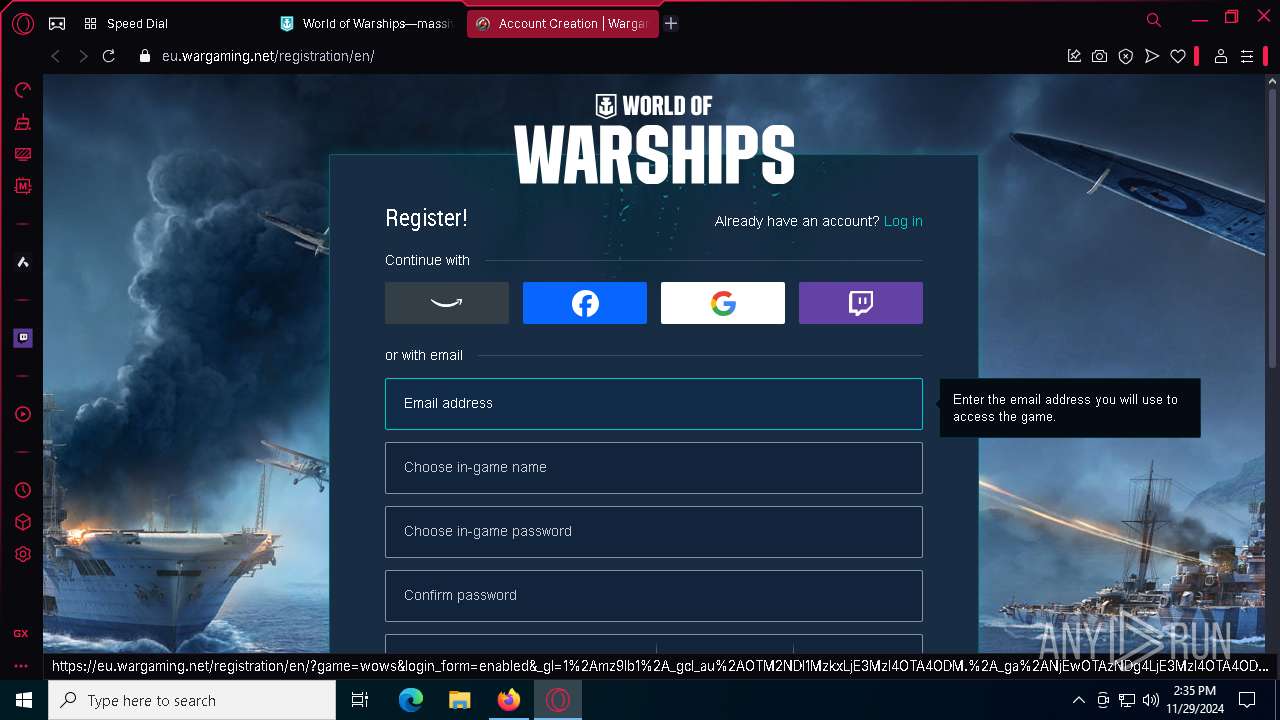The width and height of the screenshot is (1280, 720).
Task: Open the notifications action center
Action: 1247,700
